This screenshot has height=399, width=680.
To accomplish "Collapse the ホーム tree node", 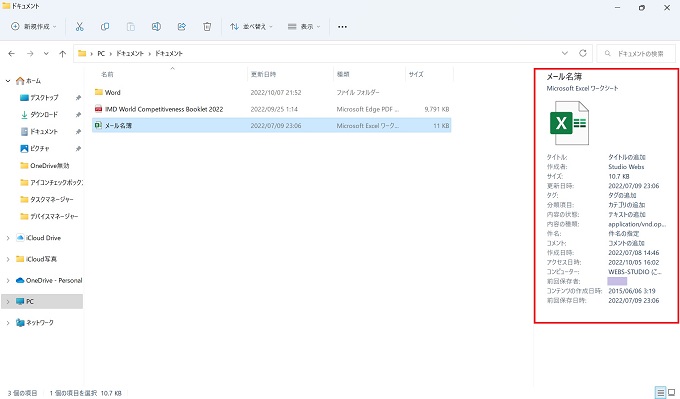I will 8,81.
